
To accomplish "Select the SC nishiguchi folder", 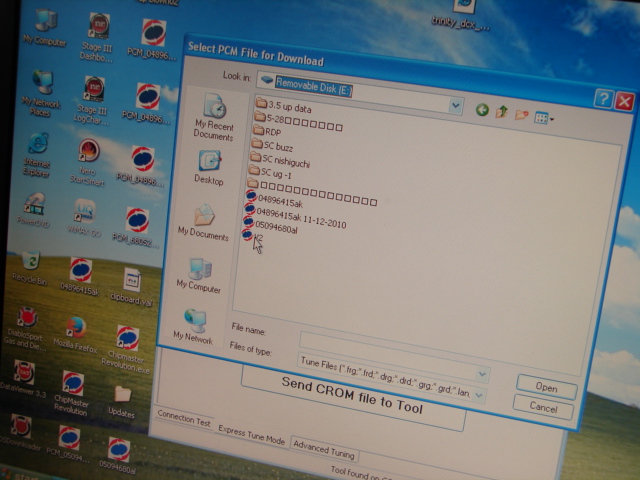I will pyautogui.click(x=280, y=160).
